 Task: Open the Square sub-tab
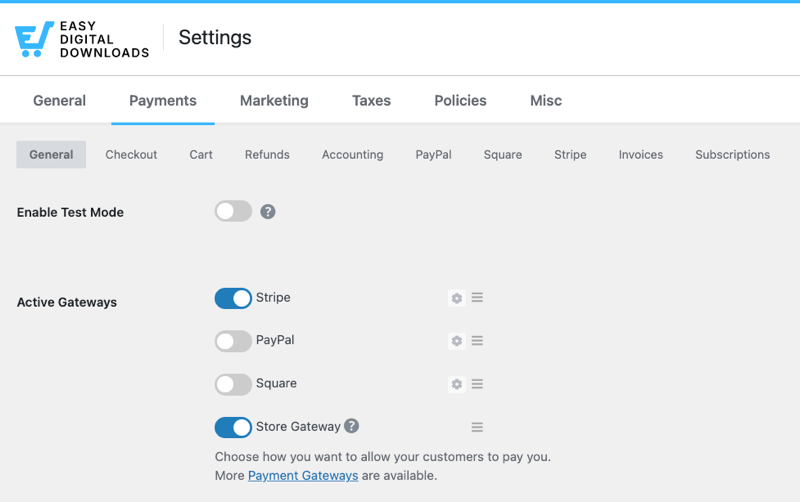503,155
